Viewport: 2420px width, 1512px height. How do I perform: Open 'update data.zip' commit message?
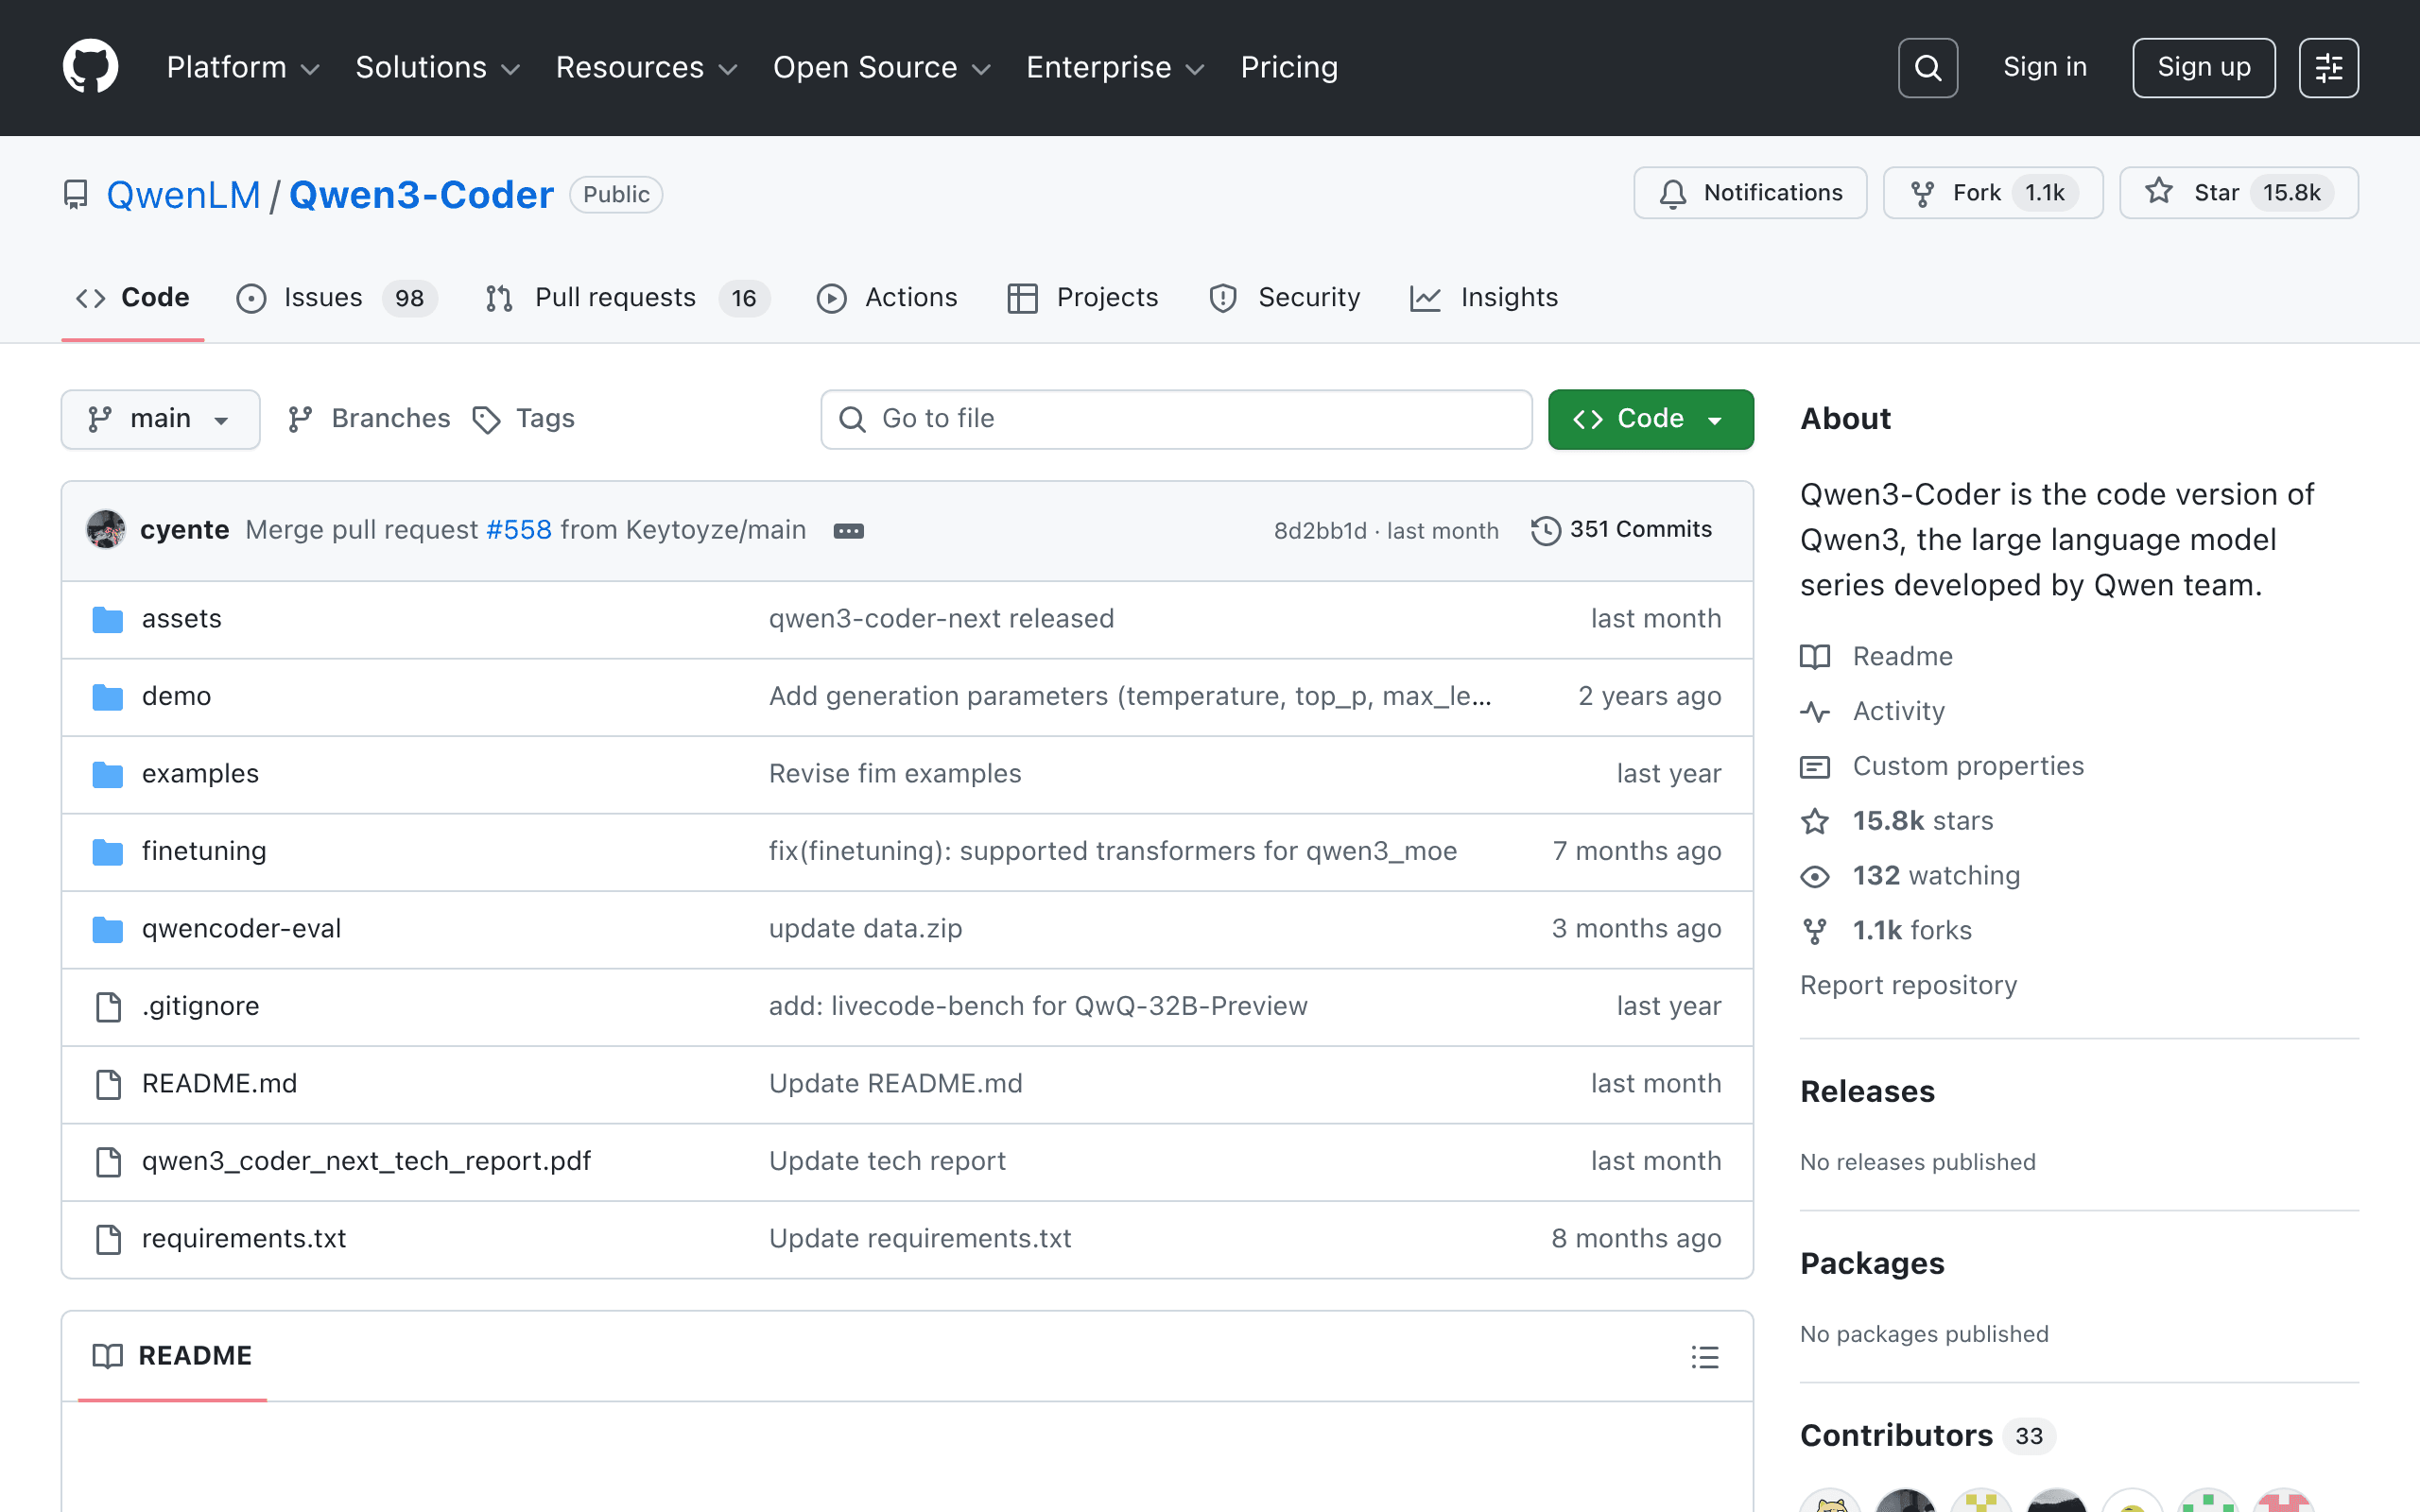pos(865,929)
